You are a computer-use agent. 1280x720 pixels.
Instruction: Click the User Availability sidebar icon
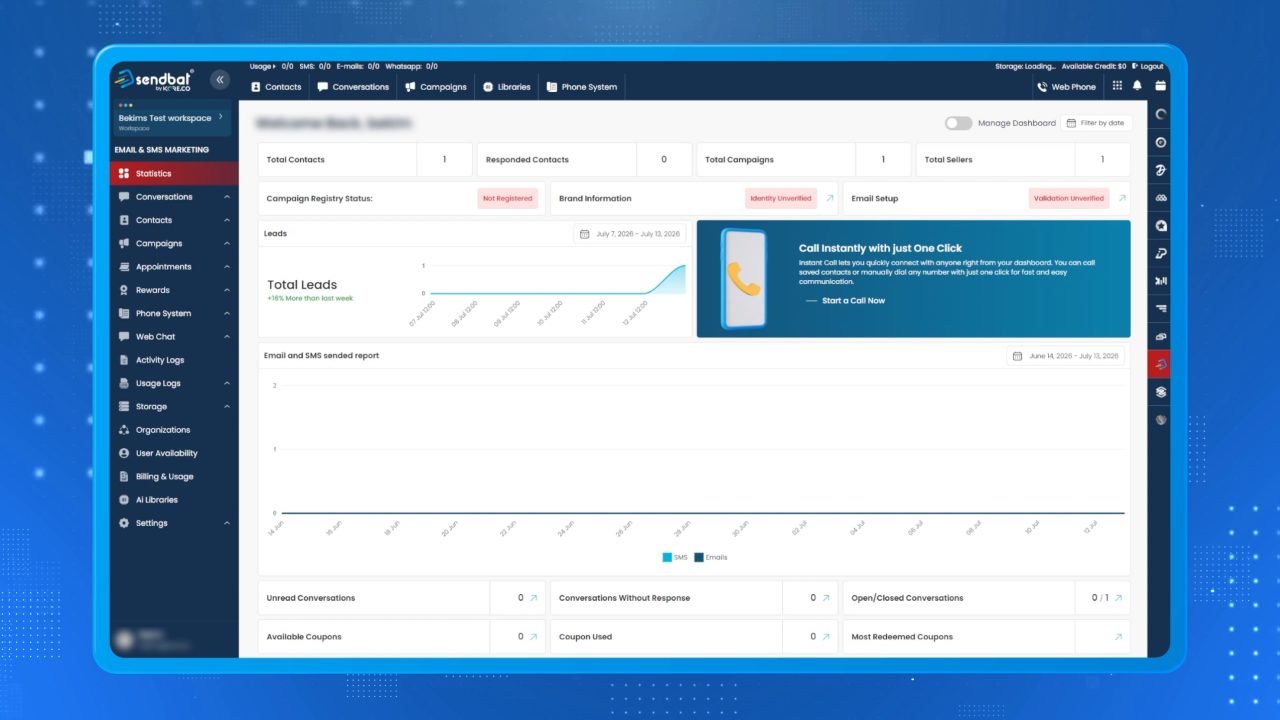pos(124,453)
